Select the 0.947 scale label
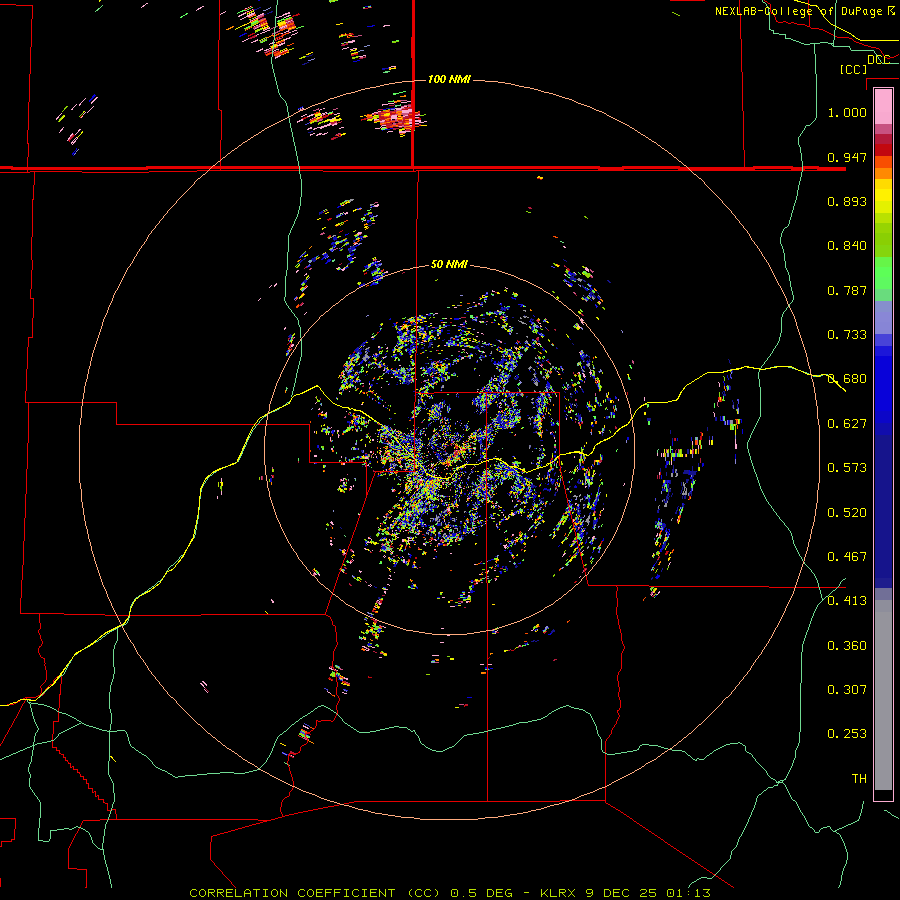 (x=847, y=157)
